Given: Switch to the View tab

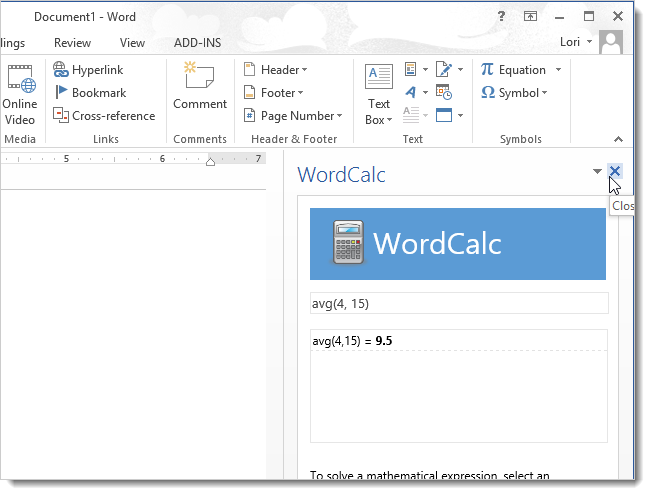Looking at the screenshot, I should [132, 43].
